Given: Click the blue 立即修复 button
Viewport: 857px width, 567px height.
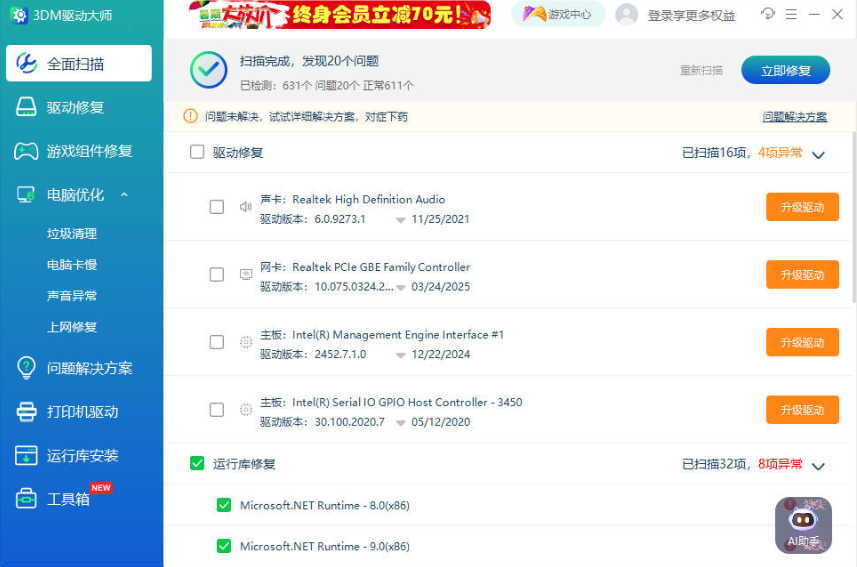Looking at the screenshot, I should coord(785,70).
